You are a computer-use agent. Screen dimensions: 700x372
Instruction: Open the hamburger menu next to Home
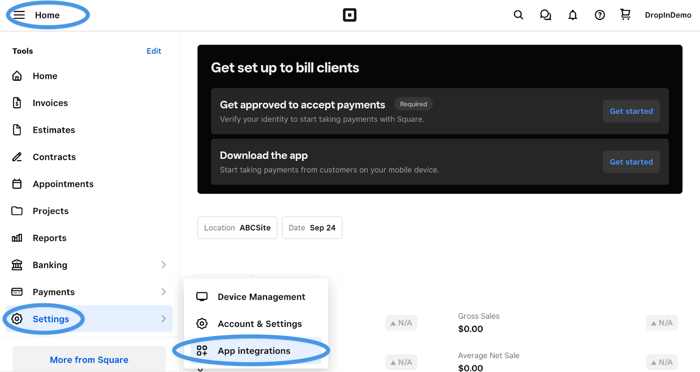[19, 15]
